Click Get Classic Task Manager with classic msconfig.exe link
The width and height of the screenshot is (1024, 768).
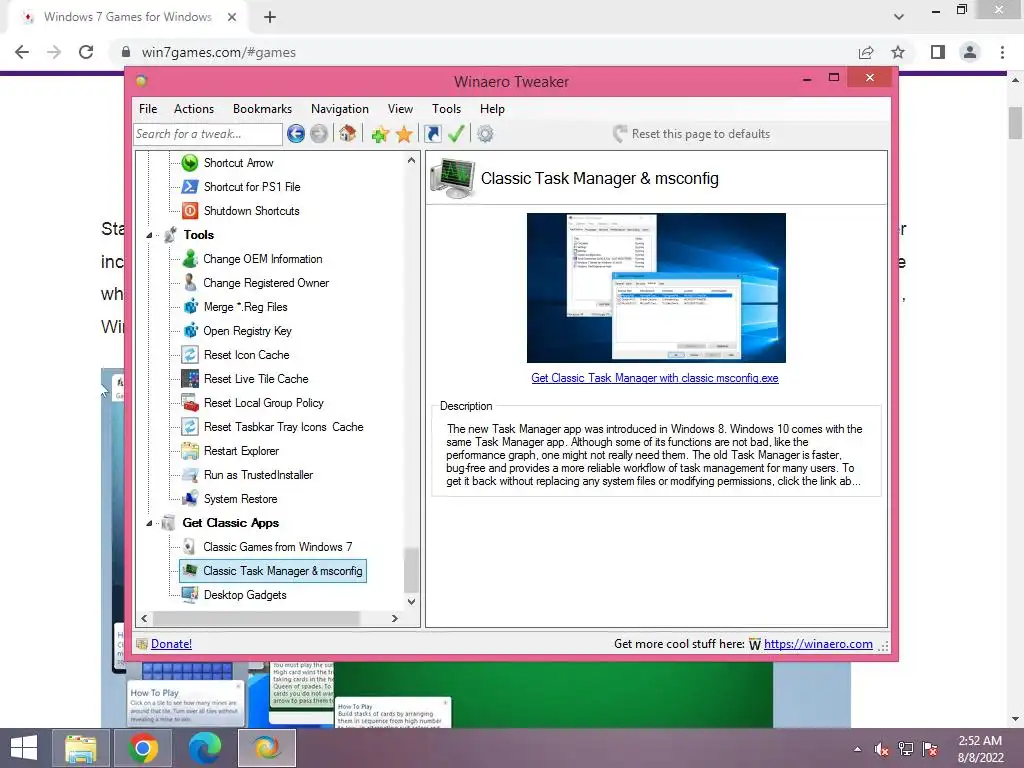coord(654,378)
